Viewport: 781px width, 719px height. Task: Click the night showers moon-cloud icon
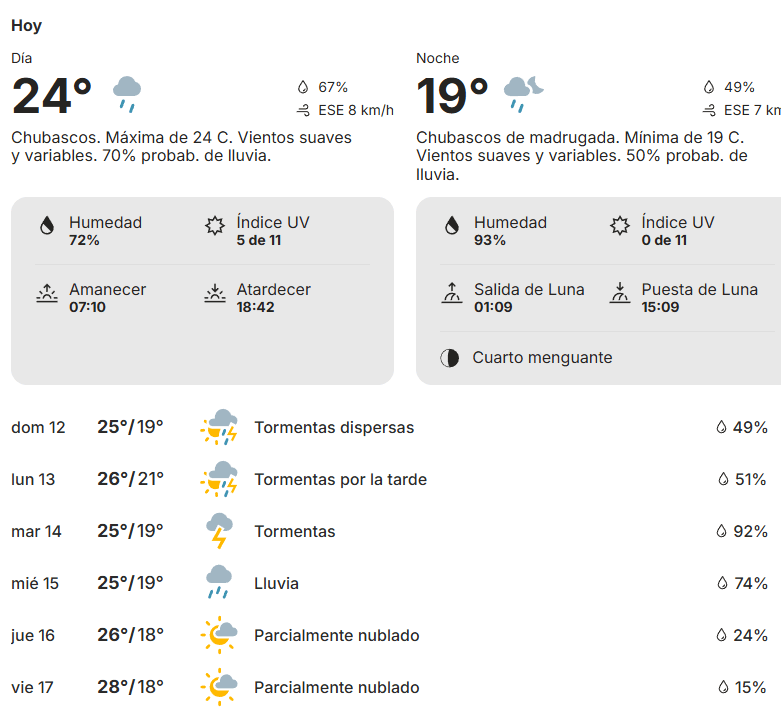pos(523,93)
